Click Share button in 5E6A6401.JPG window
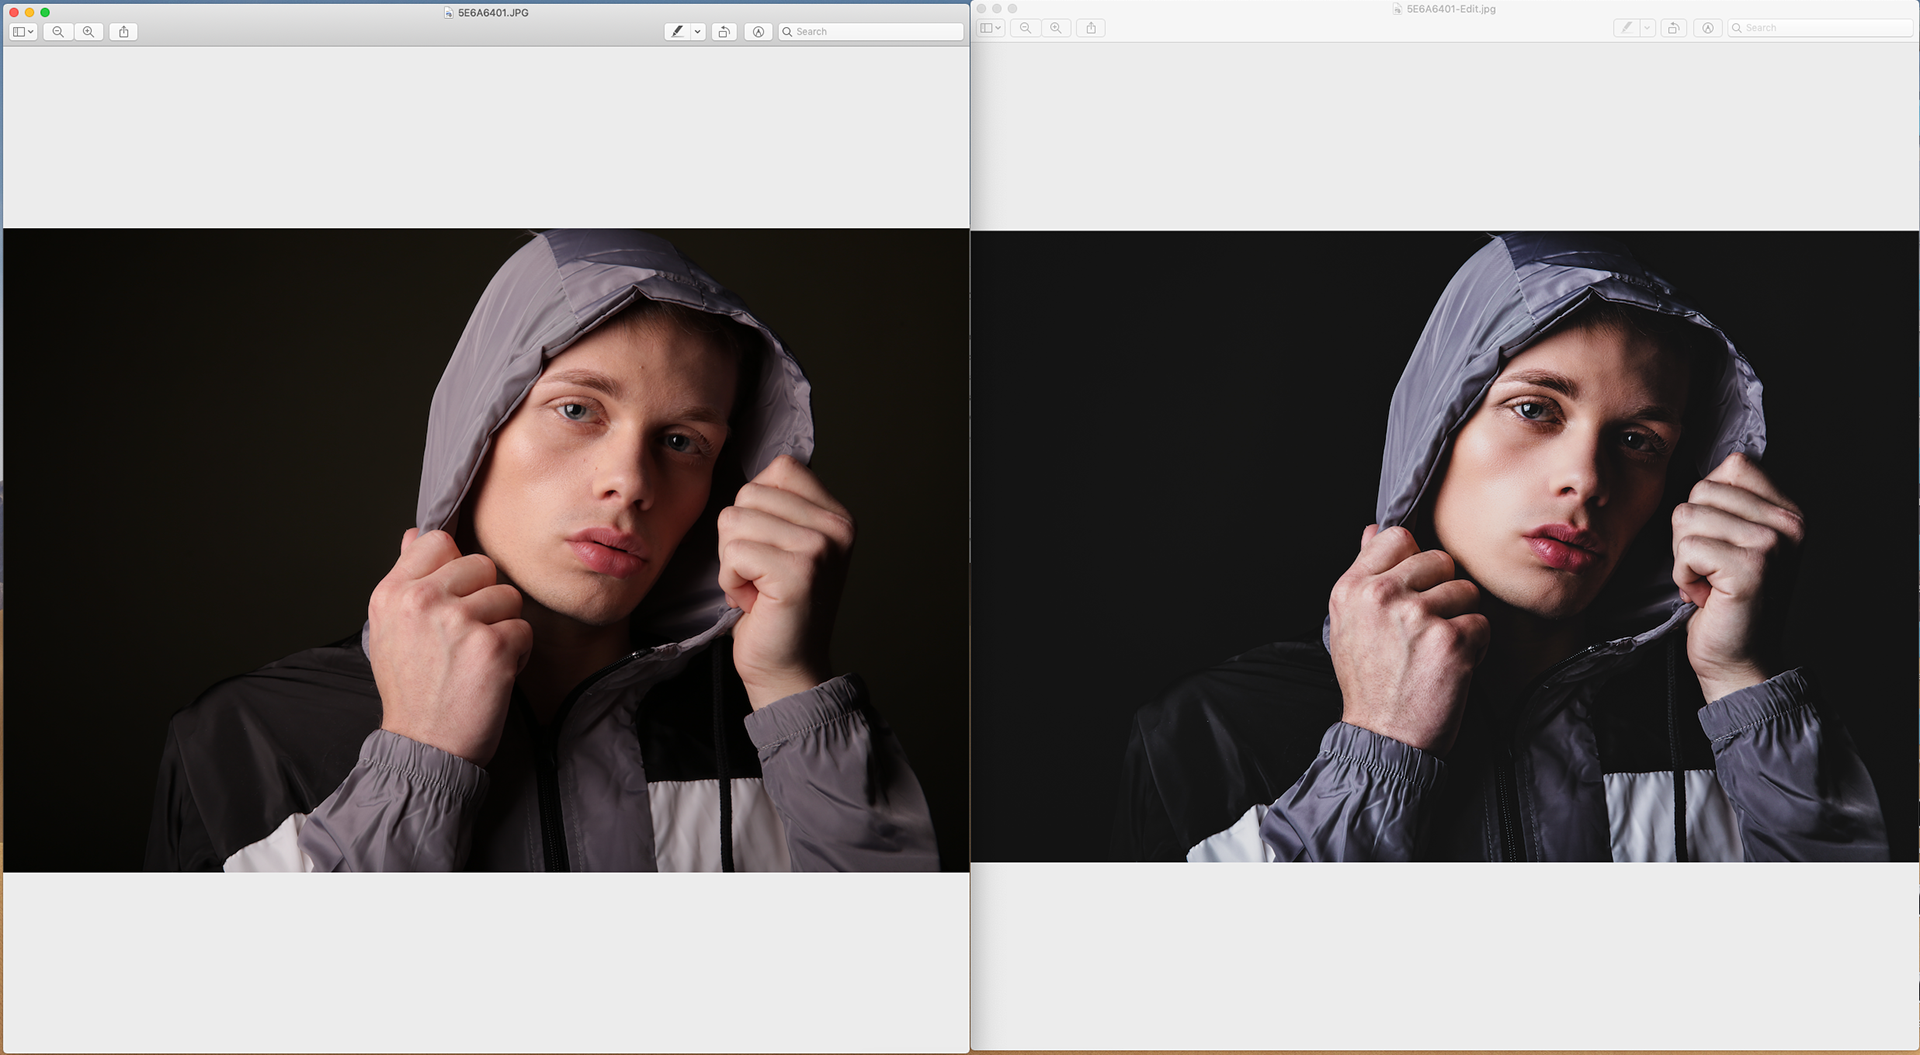1920x1055 pixels. pos(124,32)
